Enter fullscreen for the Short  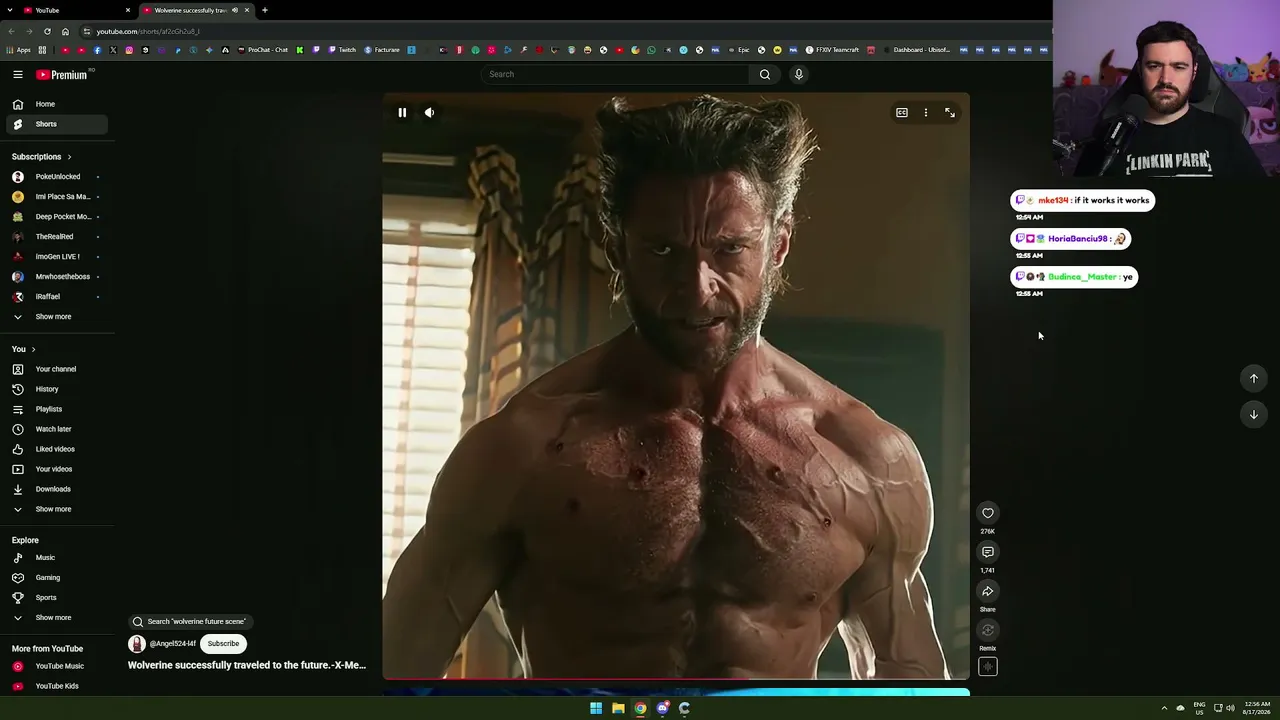[950, 113]
